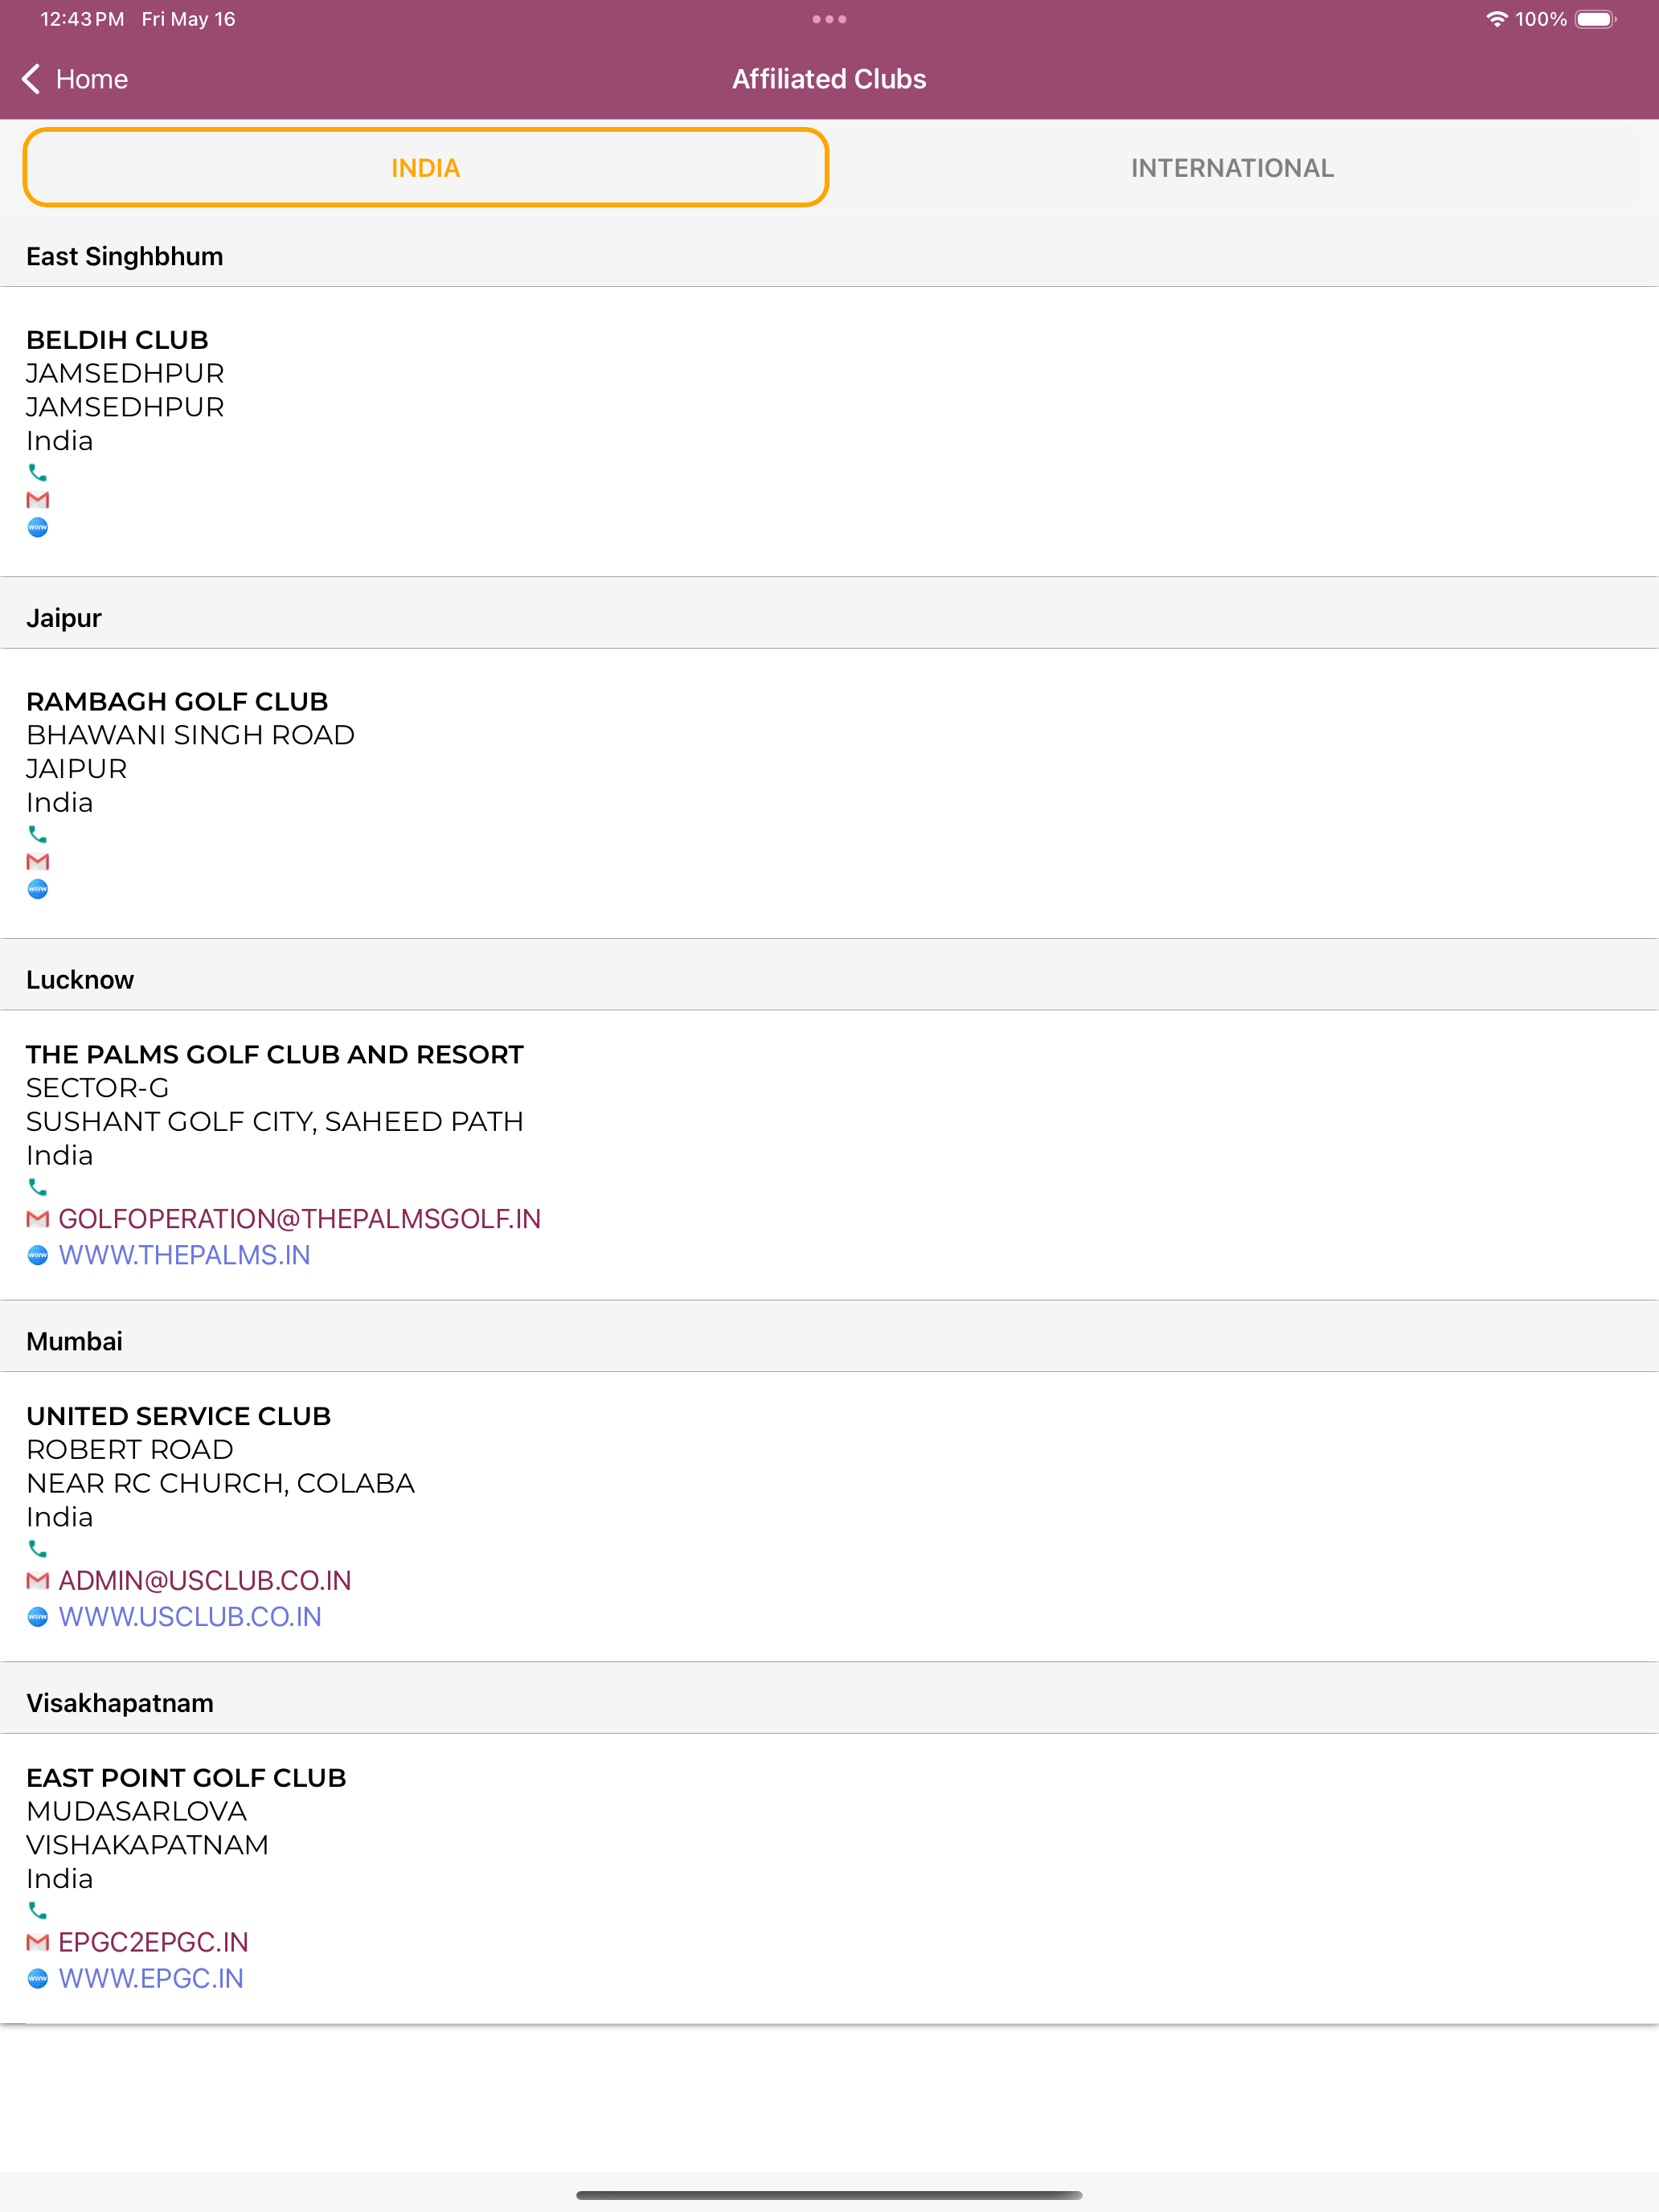Select the INDIA tab
1659x2212 pixels.
(426, 168)
